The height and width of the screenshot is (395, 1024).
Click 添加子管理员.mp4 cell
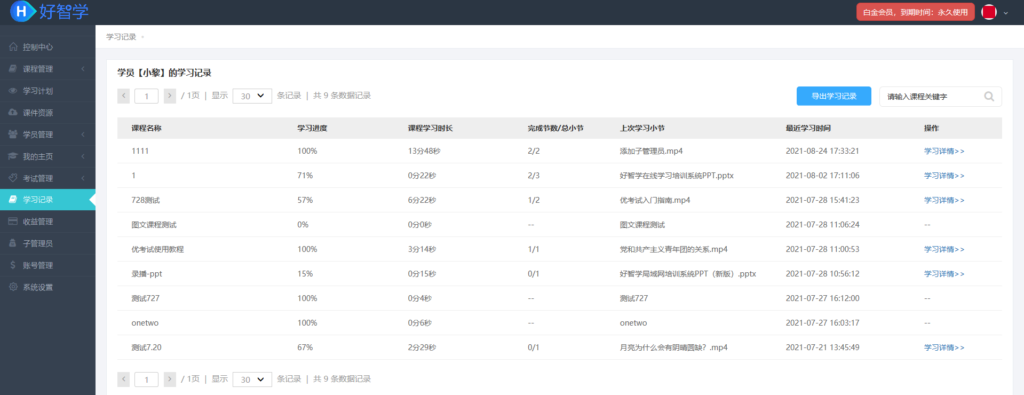(651, 151)
